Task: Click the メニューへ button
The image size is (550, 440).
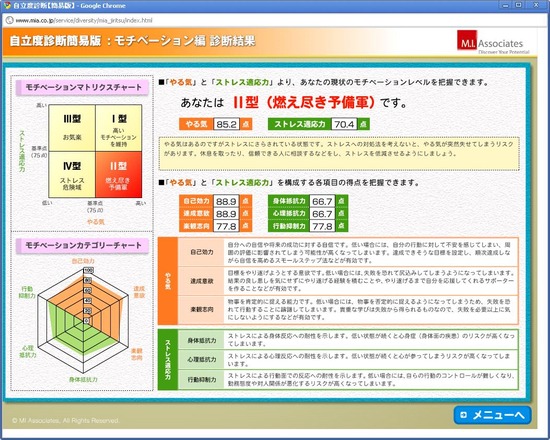Action: [x=492, y=415]
